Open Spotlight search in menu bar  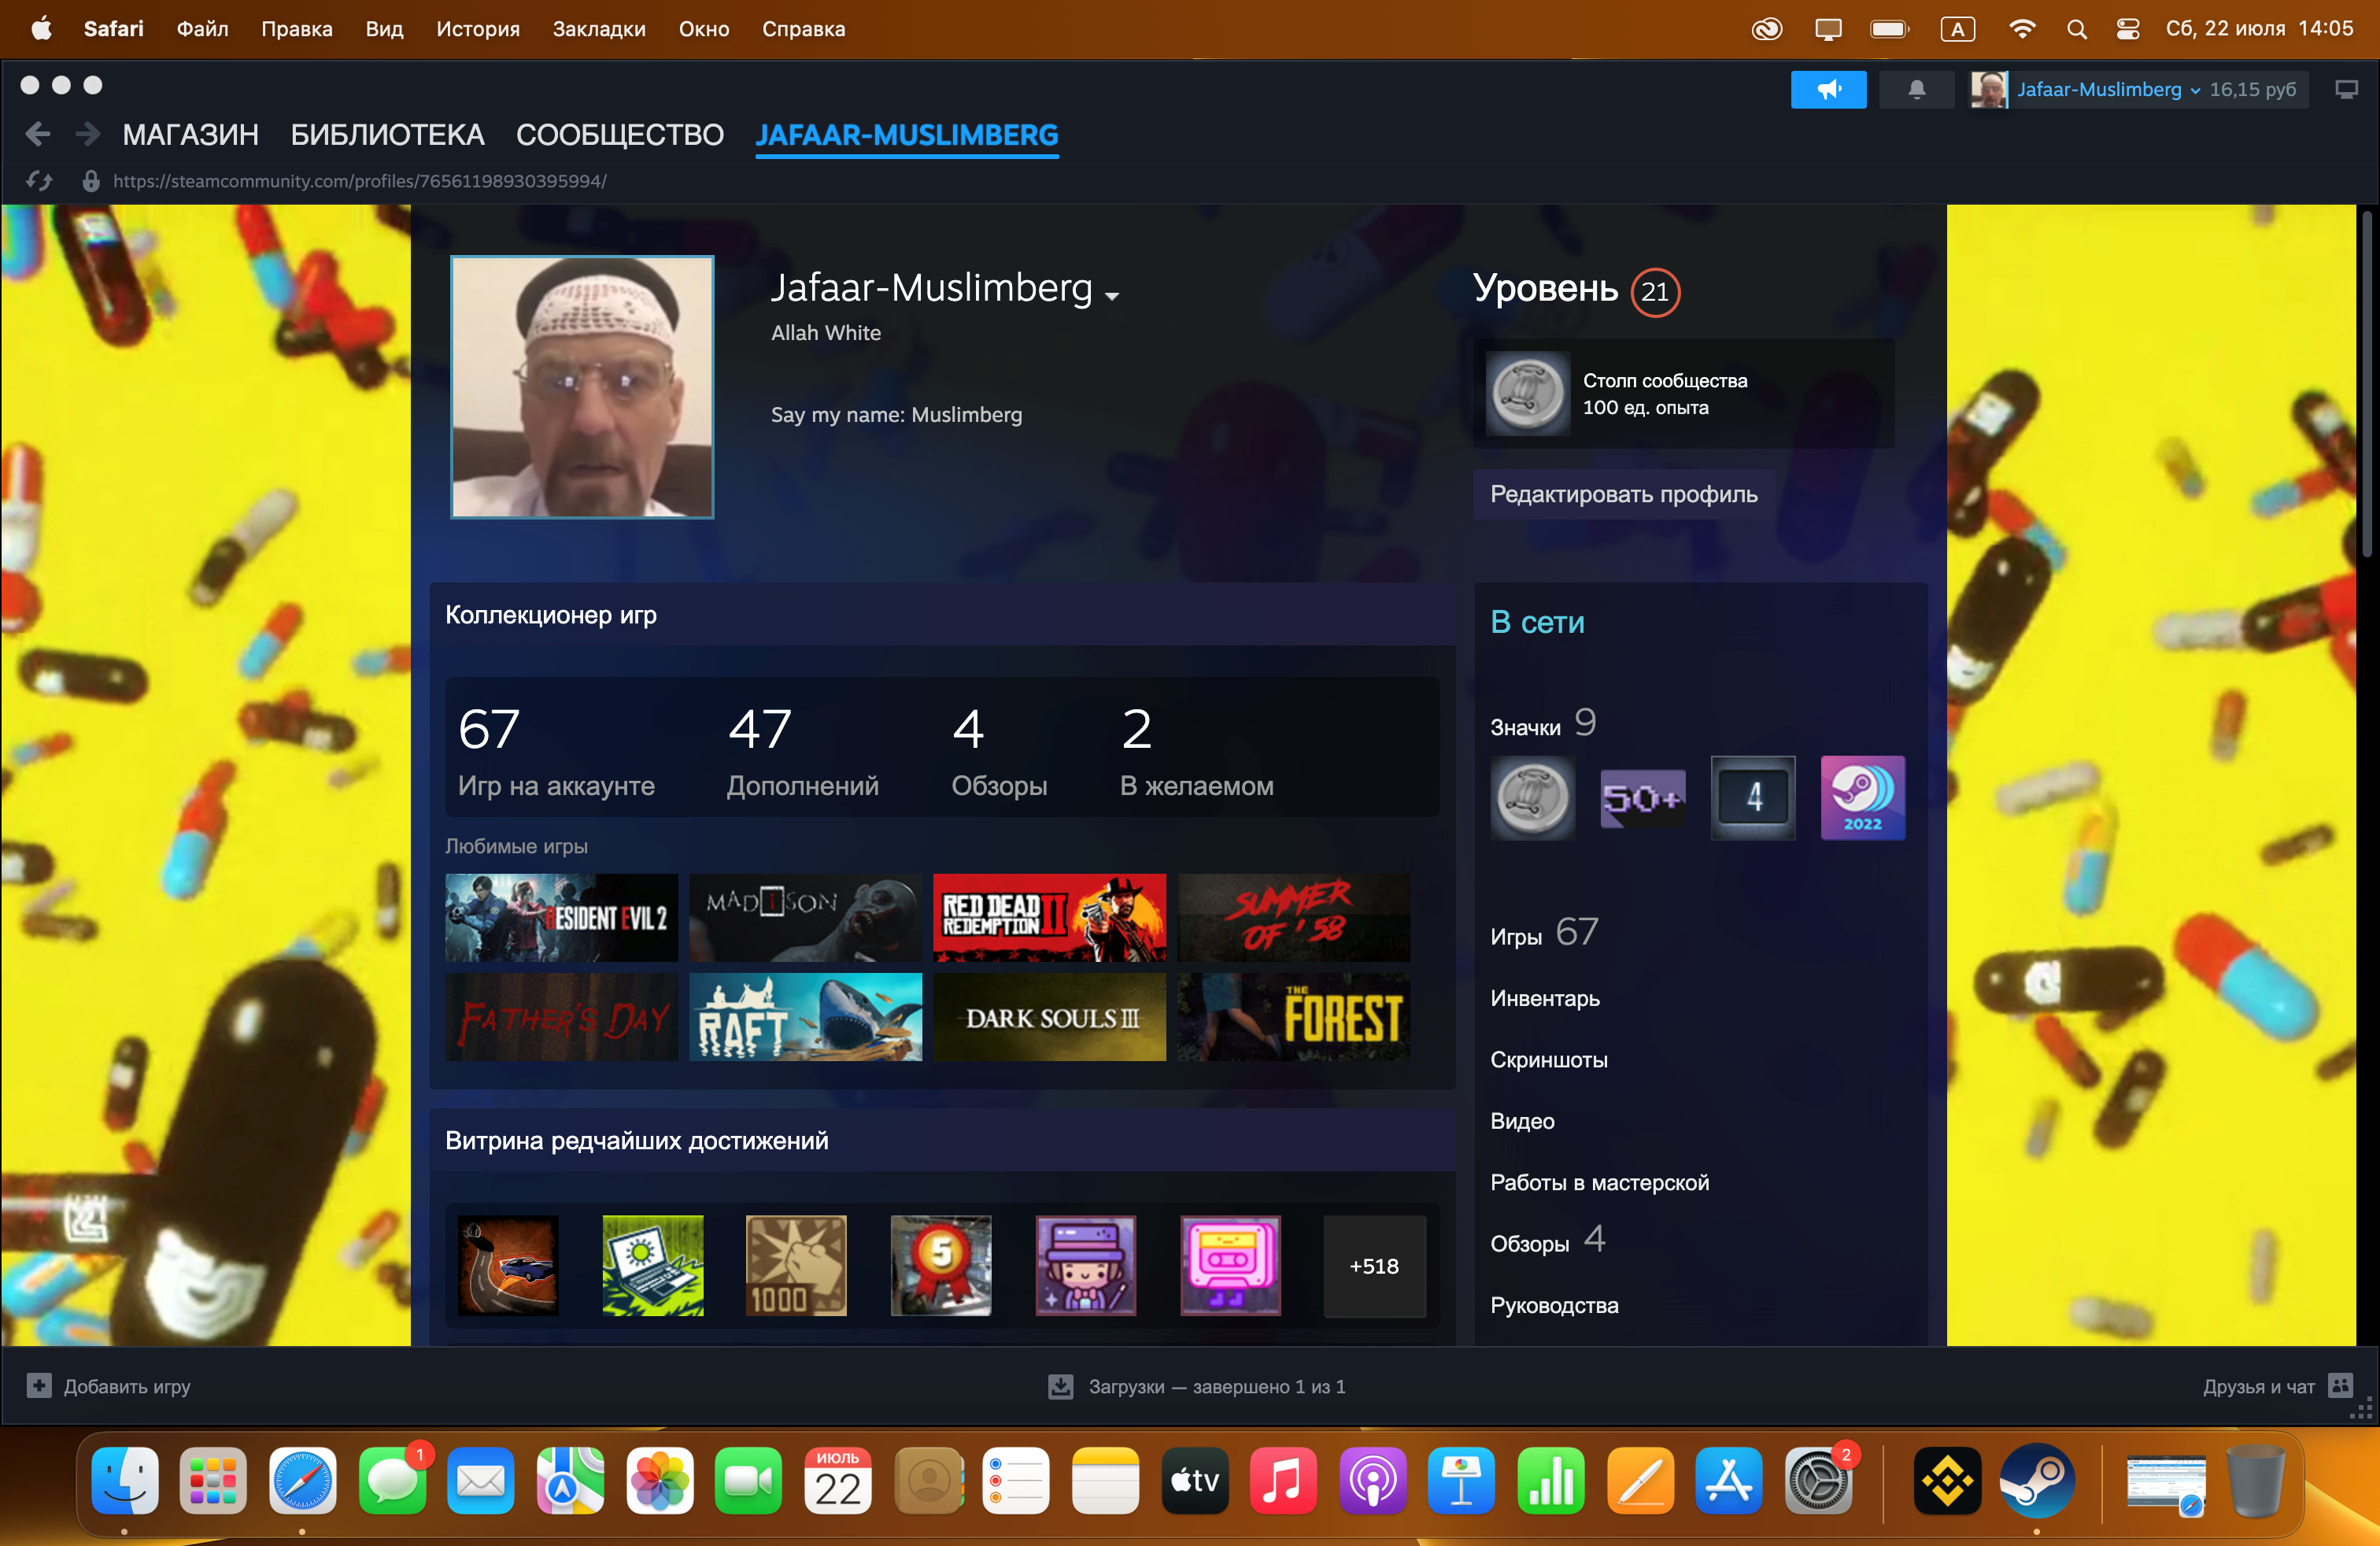point(2077,29)
